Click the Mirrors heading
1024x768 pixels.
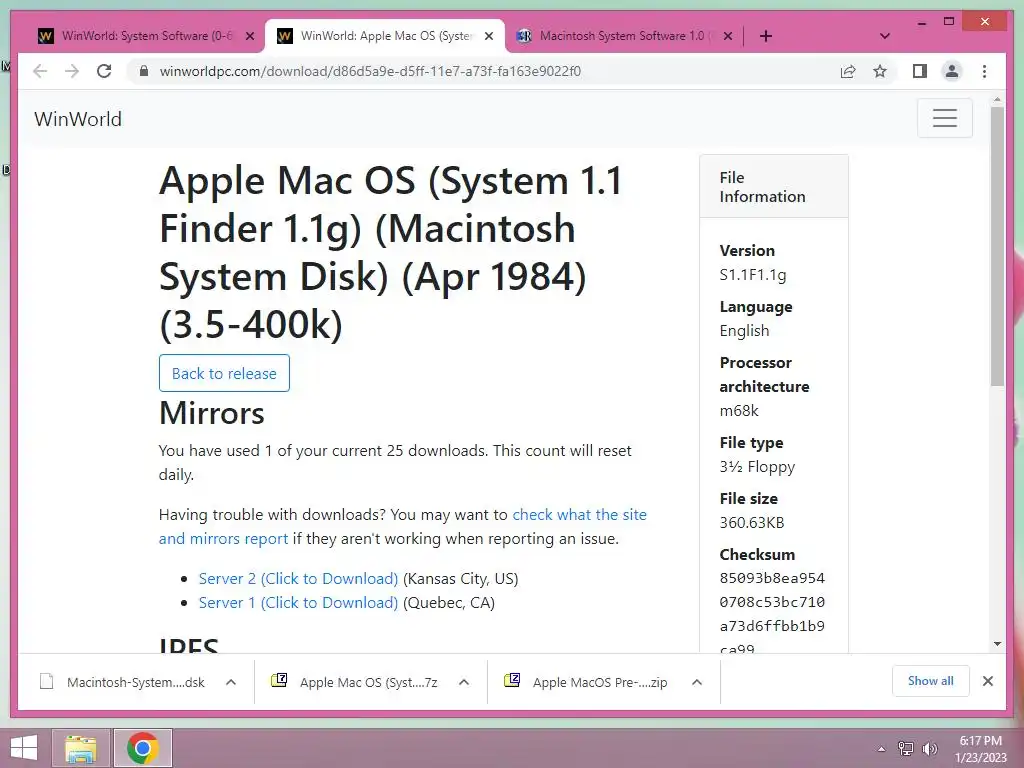pyautogui.click(x=212, y=413)
